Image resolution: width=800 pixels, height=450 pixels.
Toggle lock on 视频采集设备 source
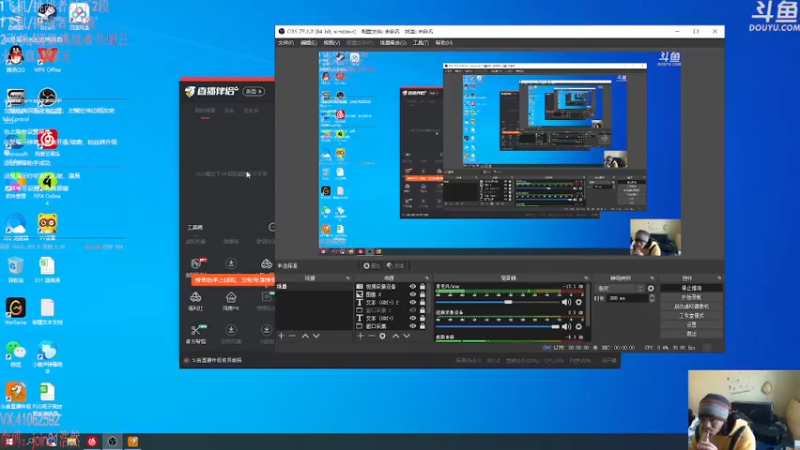tap(422, 287)
